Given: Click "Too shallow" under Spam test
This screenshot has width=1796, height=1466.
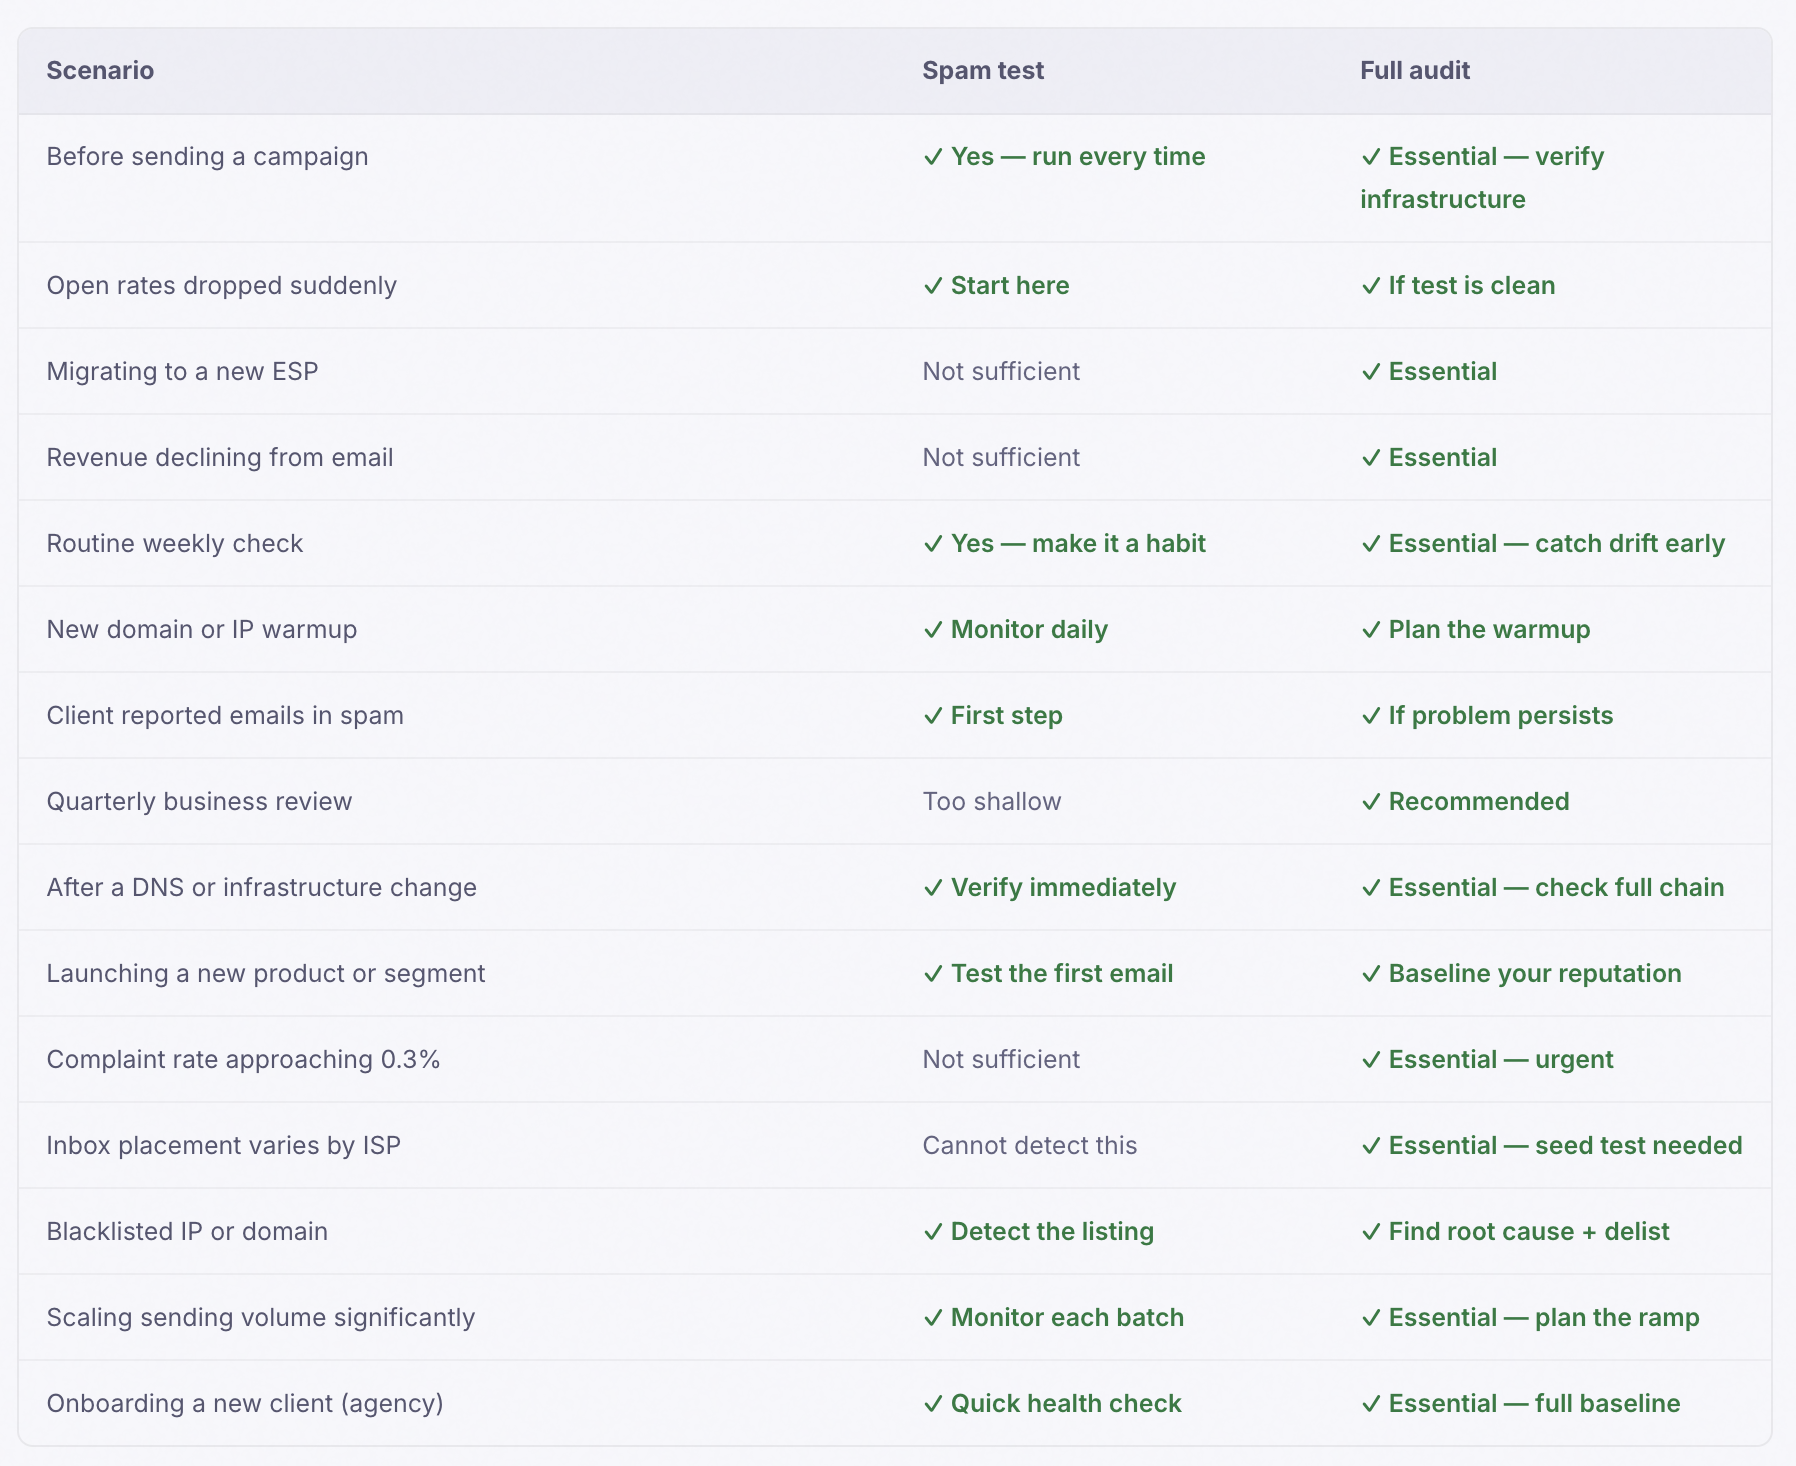Looking at the screenshot, I should click(992, 801).
